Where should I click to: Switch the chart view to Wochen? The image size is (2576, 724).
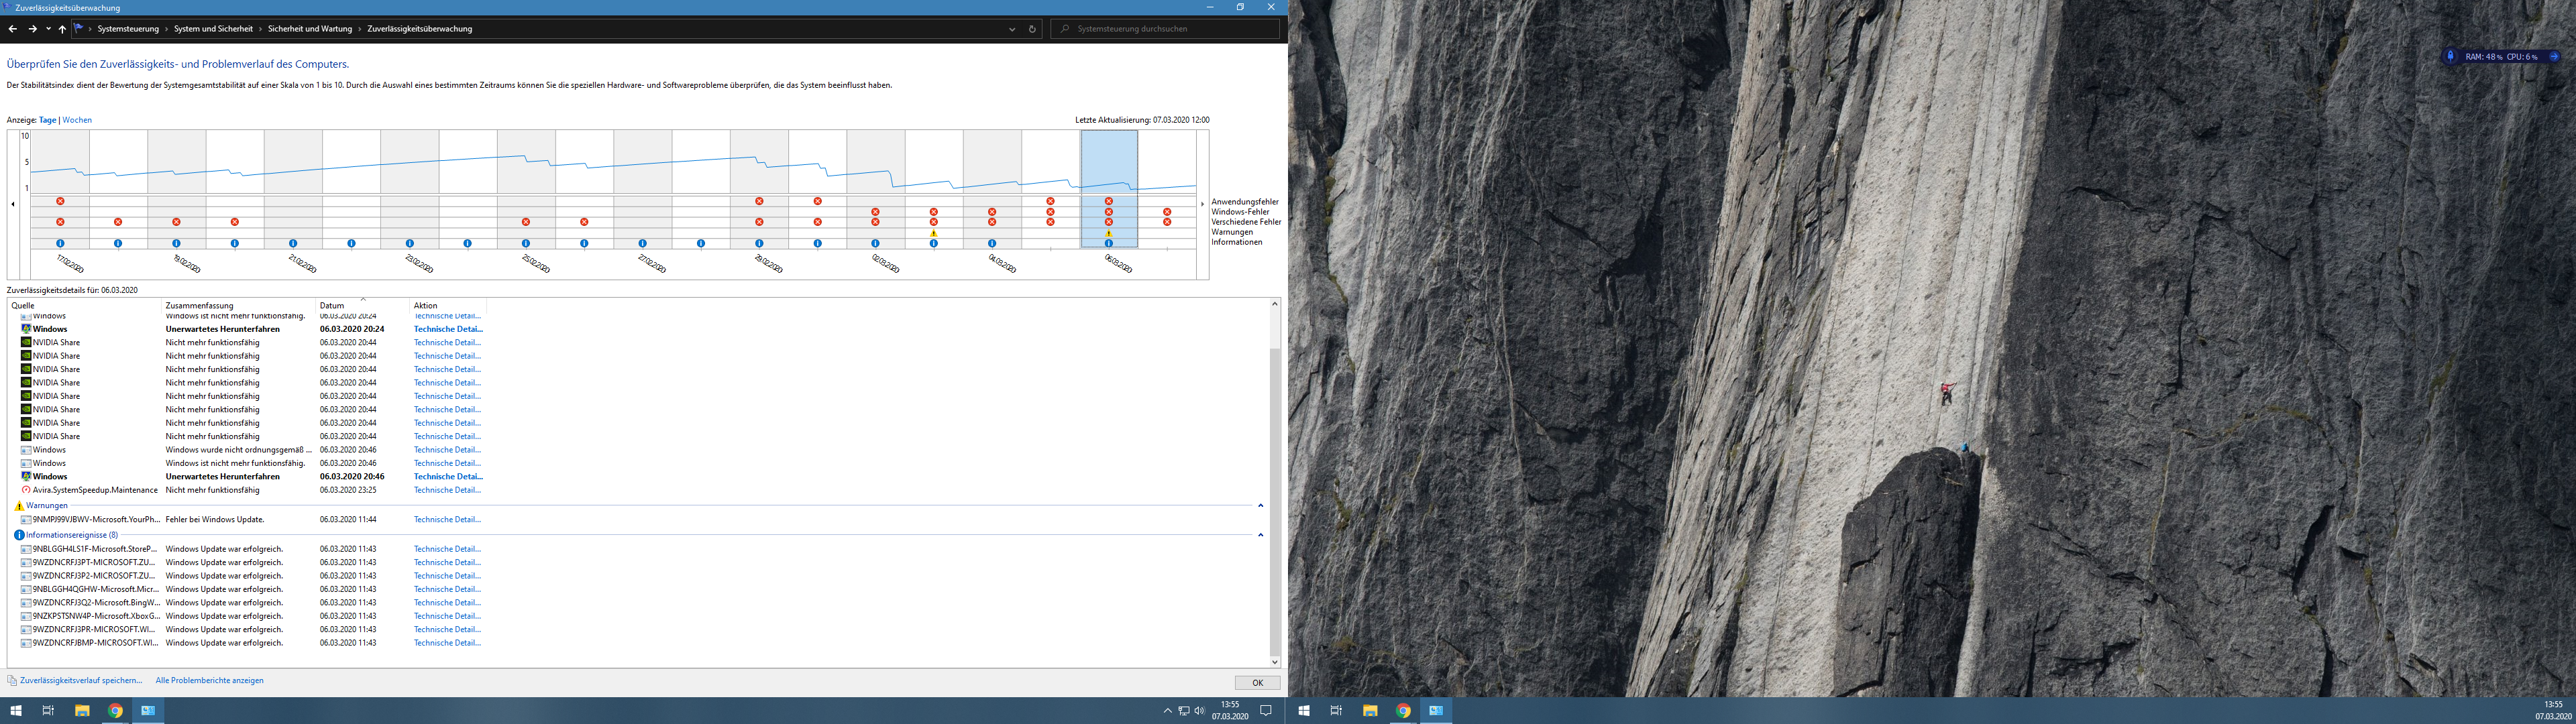77,120
